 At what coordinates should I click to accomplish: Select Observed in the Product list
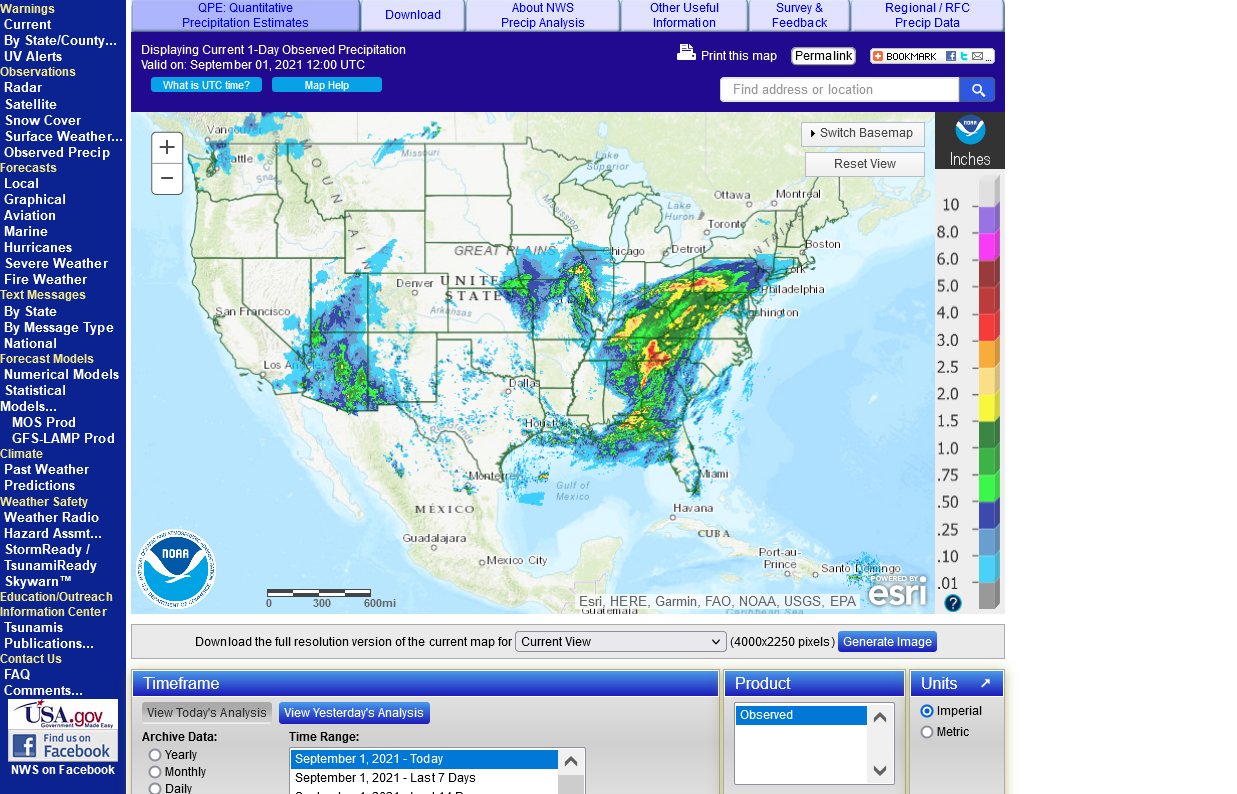coord(801,715)
